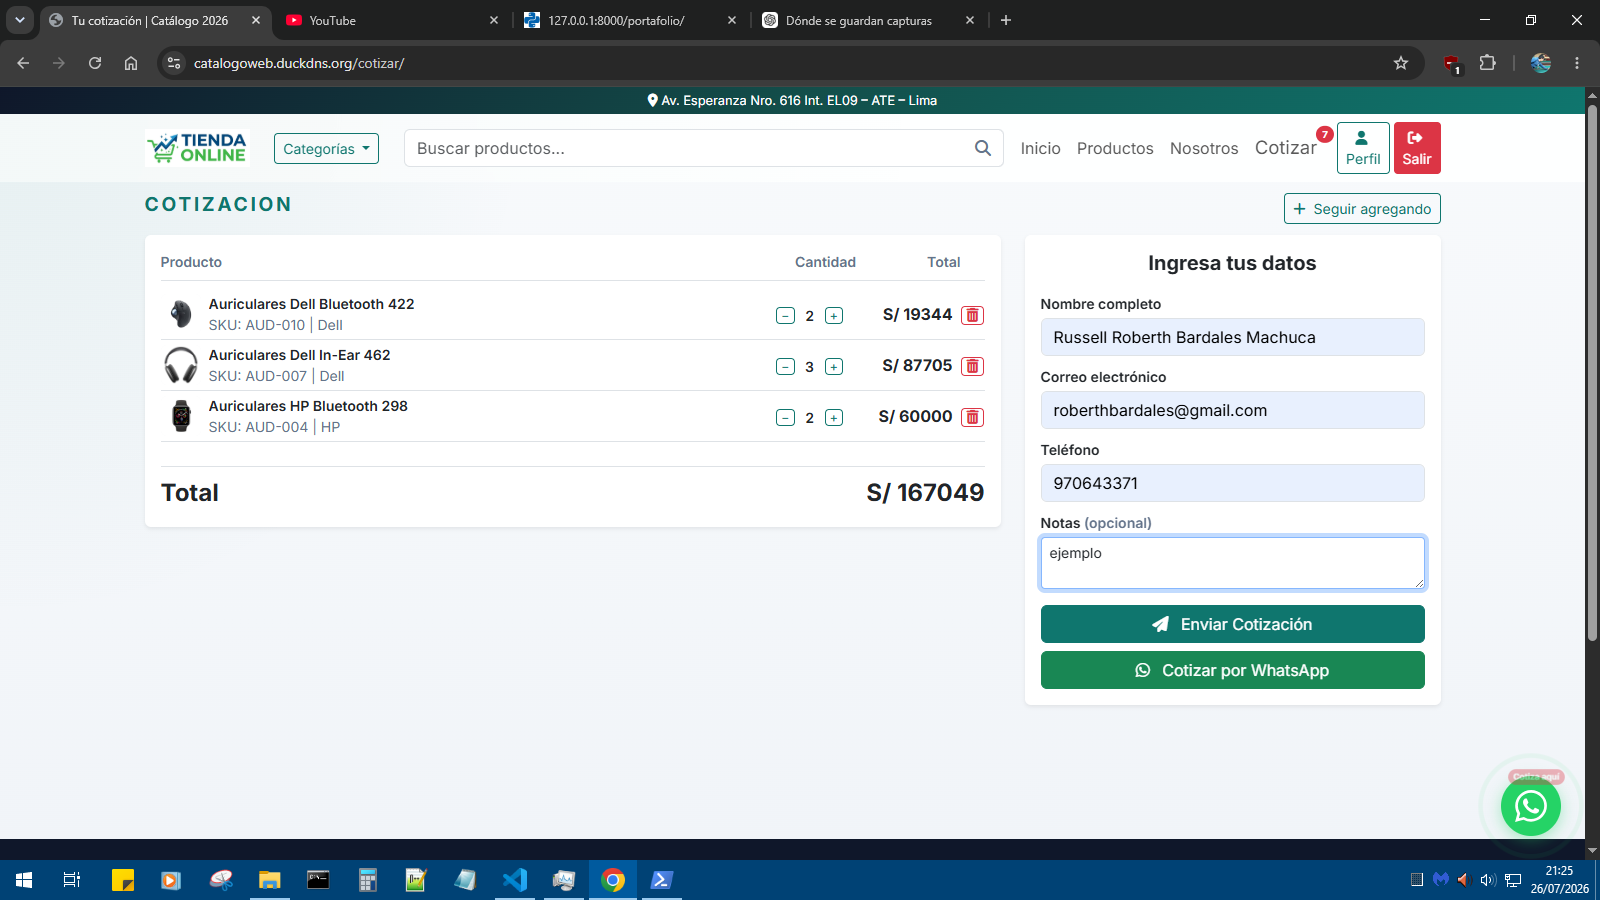The width and height of the screenshot is (1600, 900).
Task: Click Seguir agregando button
Action: coord(1362,209)
